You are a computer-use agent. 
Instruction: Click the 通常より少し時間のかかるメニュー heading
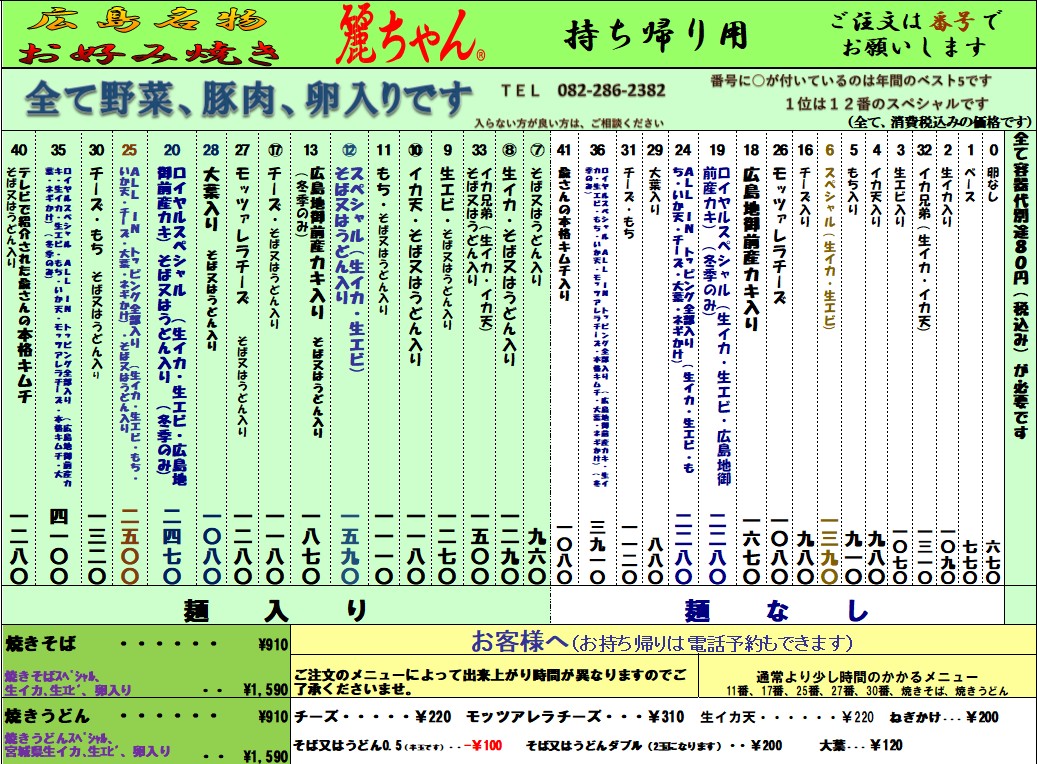coord(867,677)
